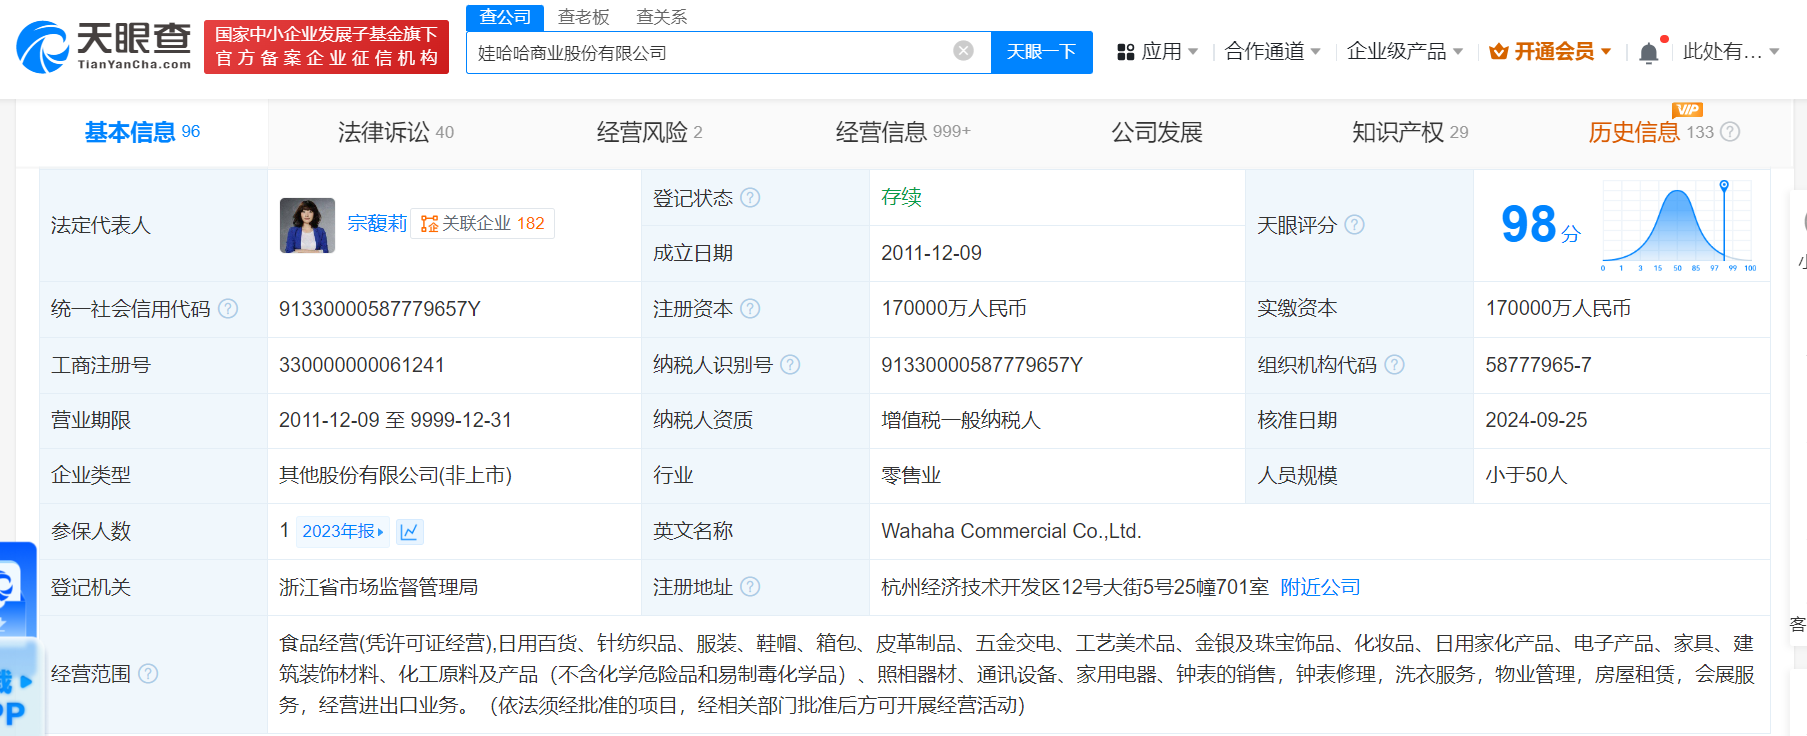Clear the search box with the X icon
The width and height of the screenshot is (1807, 736).
(x=963, y=51)
